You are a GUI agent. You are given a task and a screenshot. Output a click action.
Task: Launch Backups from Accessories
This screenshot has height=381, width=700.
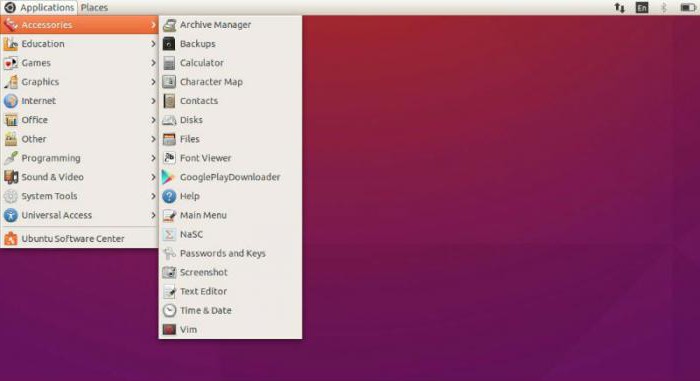click(x=230, y=44)
